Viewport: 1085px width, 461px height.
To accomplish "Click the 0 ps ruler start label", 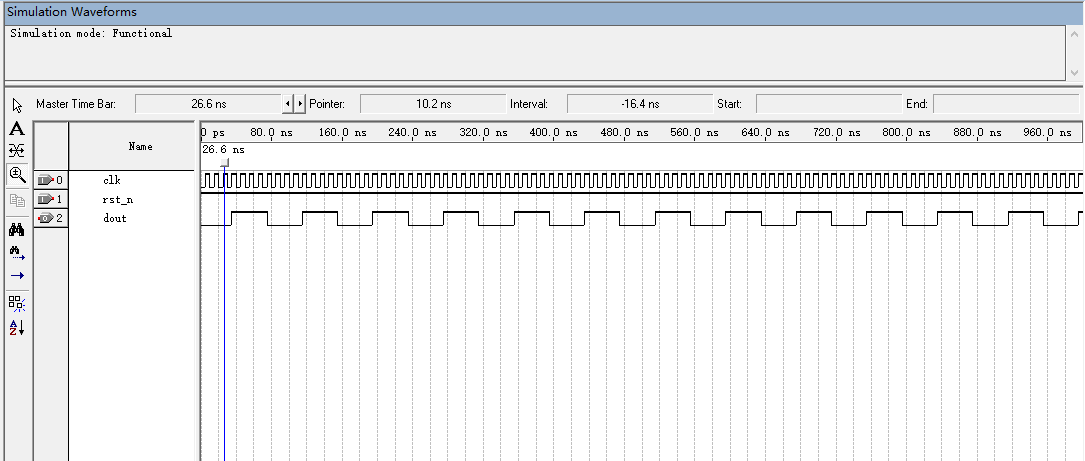I will (x=213, y=132).
